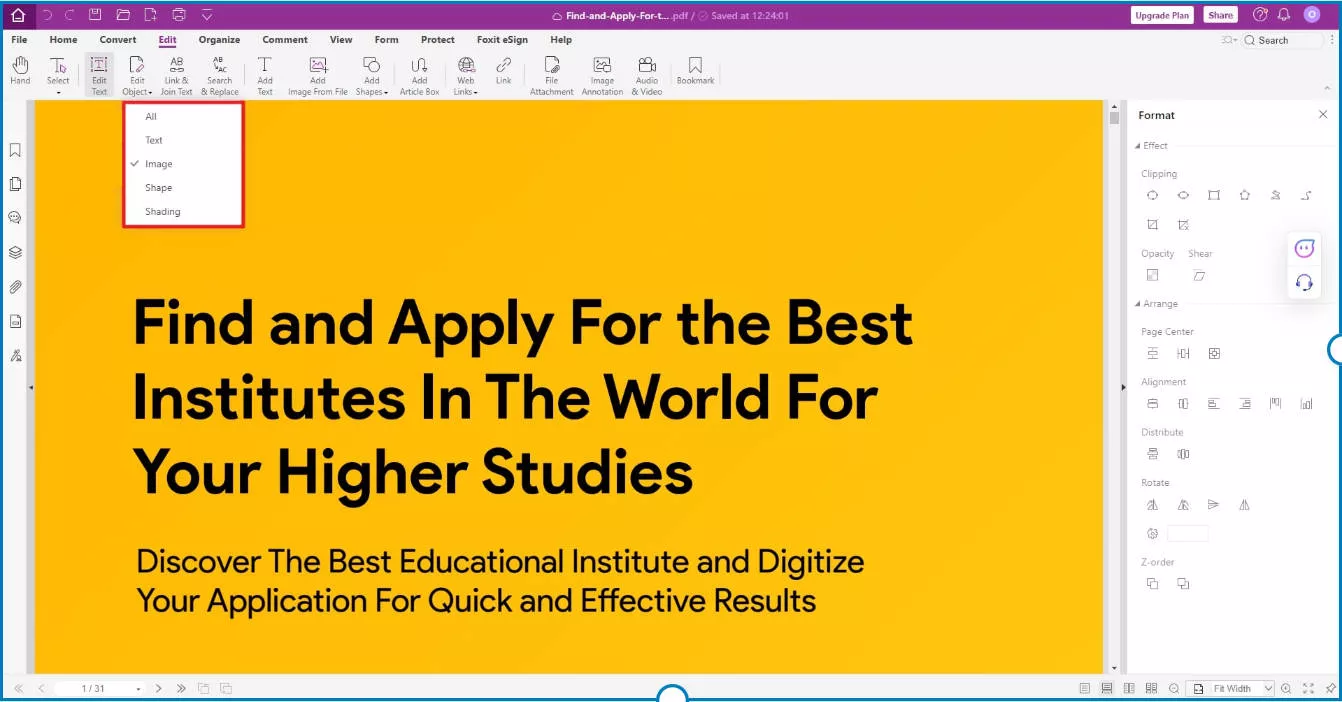Screen dimensions: 1342x702
Task: Save the document with the floppy icon
Action: [x=95, y=15]
